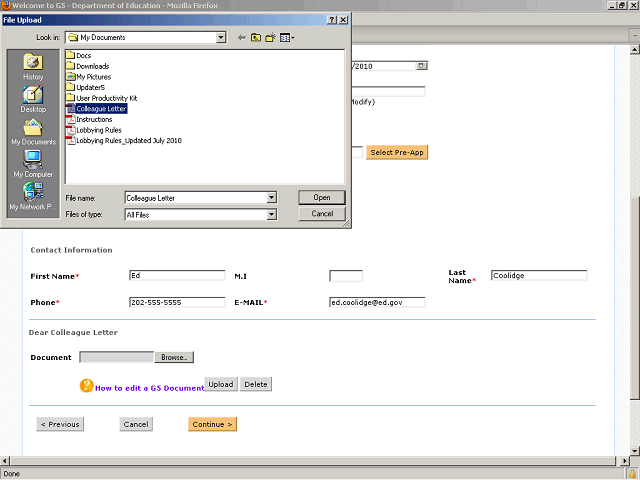Click the form Cancel button
The image size is (640, 480).
(x=136, y=424)
